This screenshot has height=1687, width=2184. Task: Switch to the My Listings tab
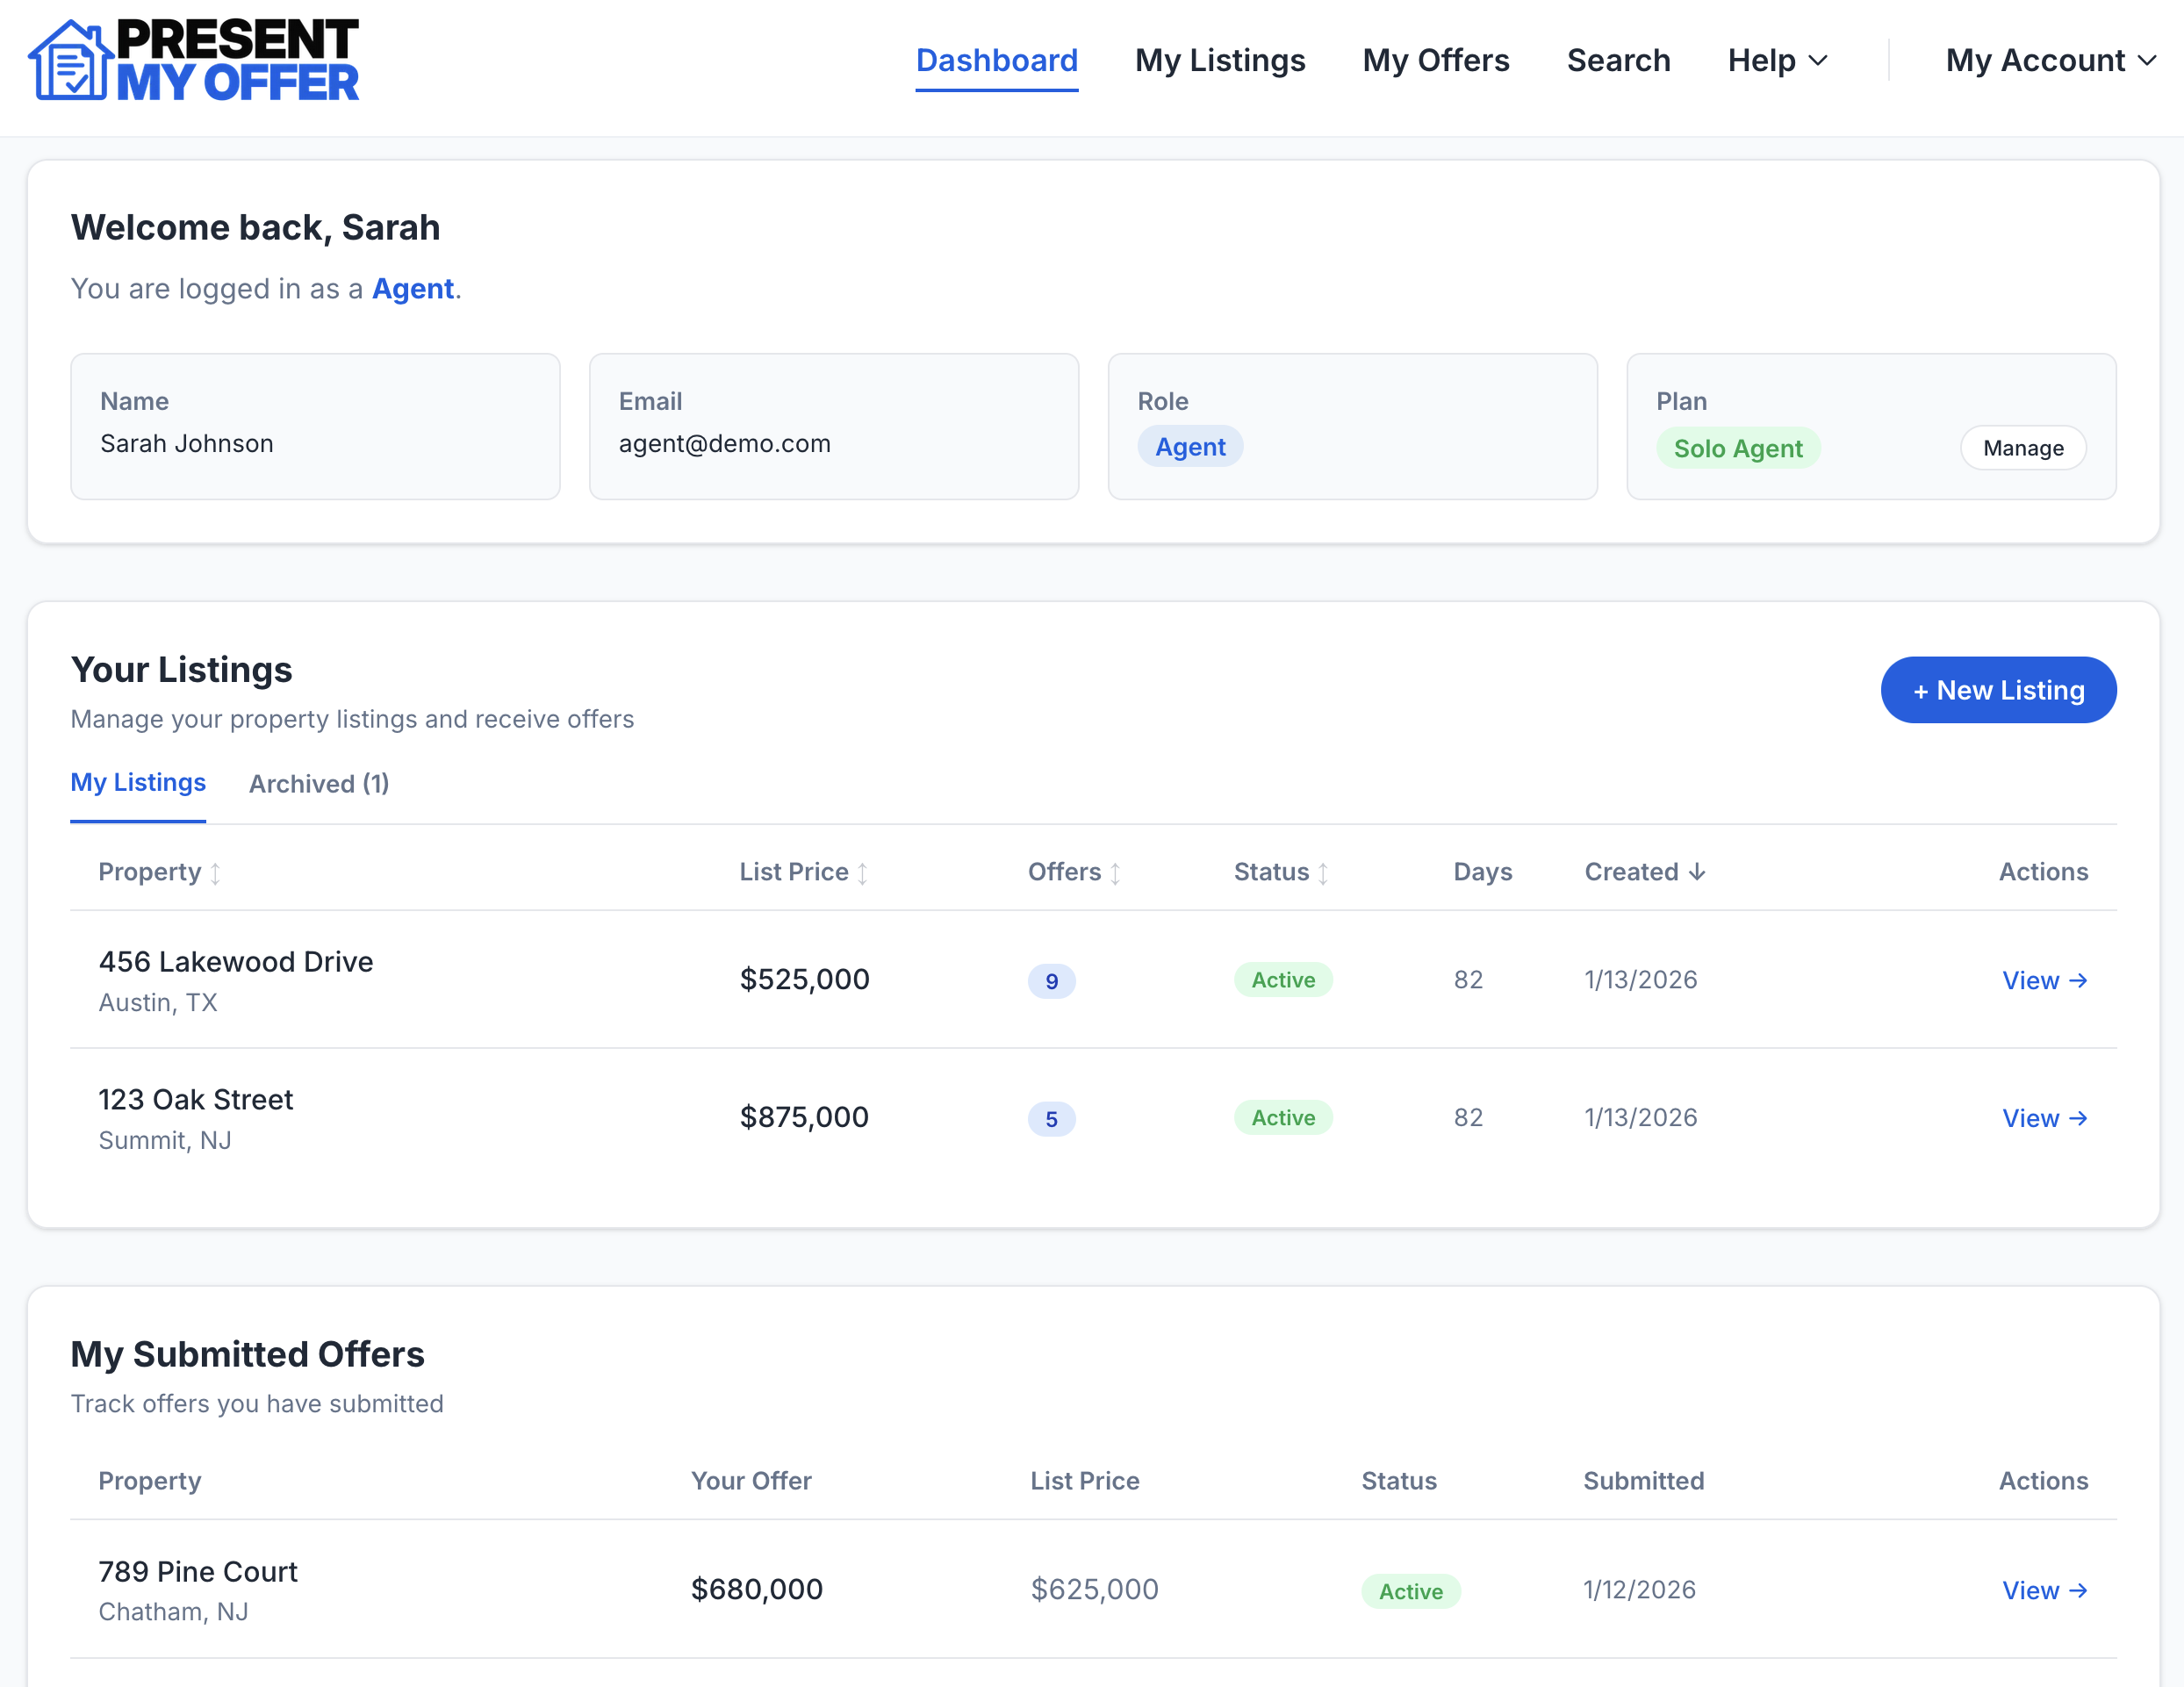point(138,783)
